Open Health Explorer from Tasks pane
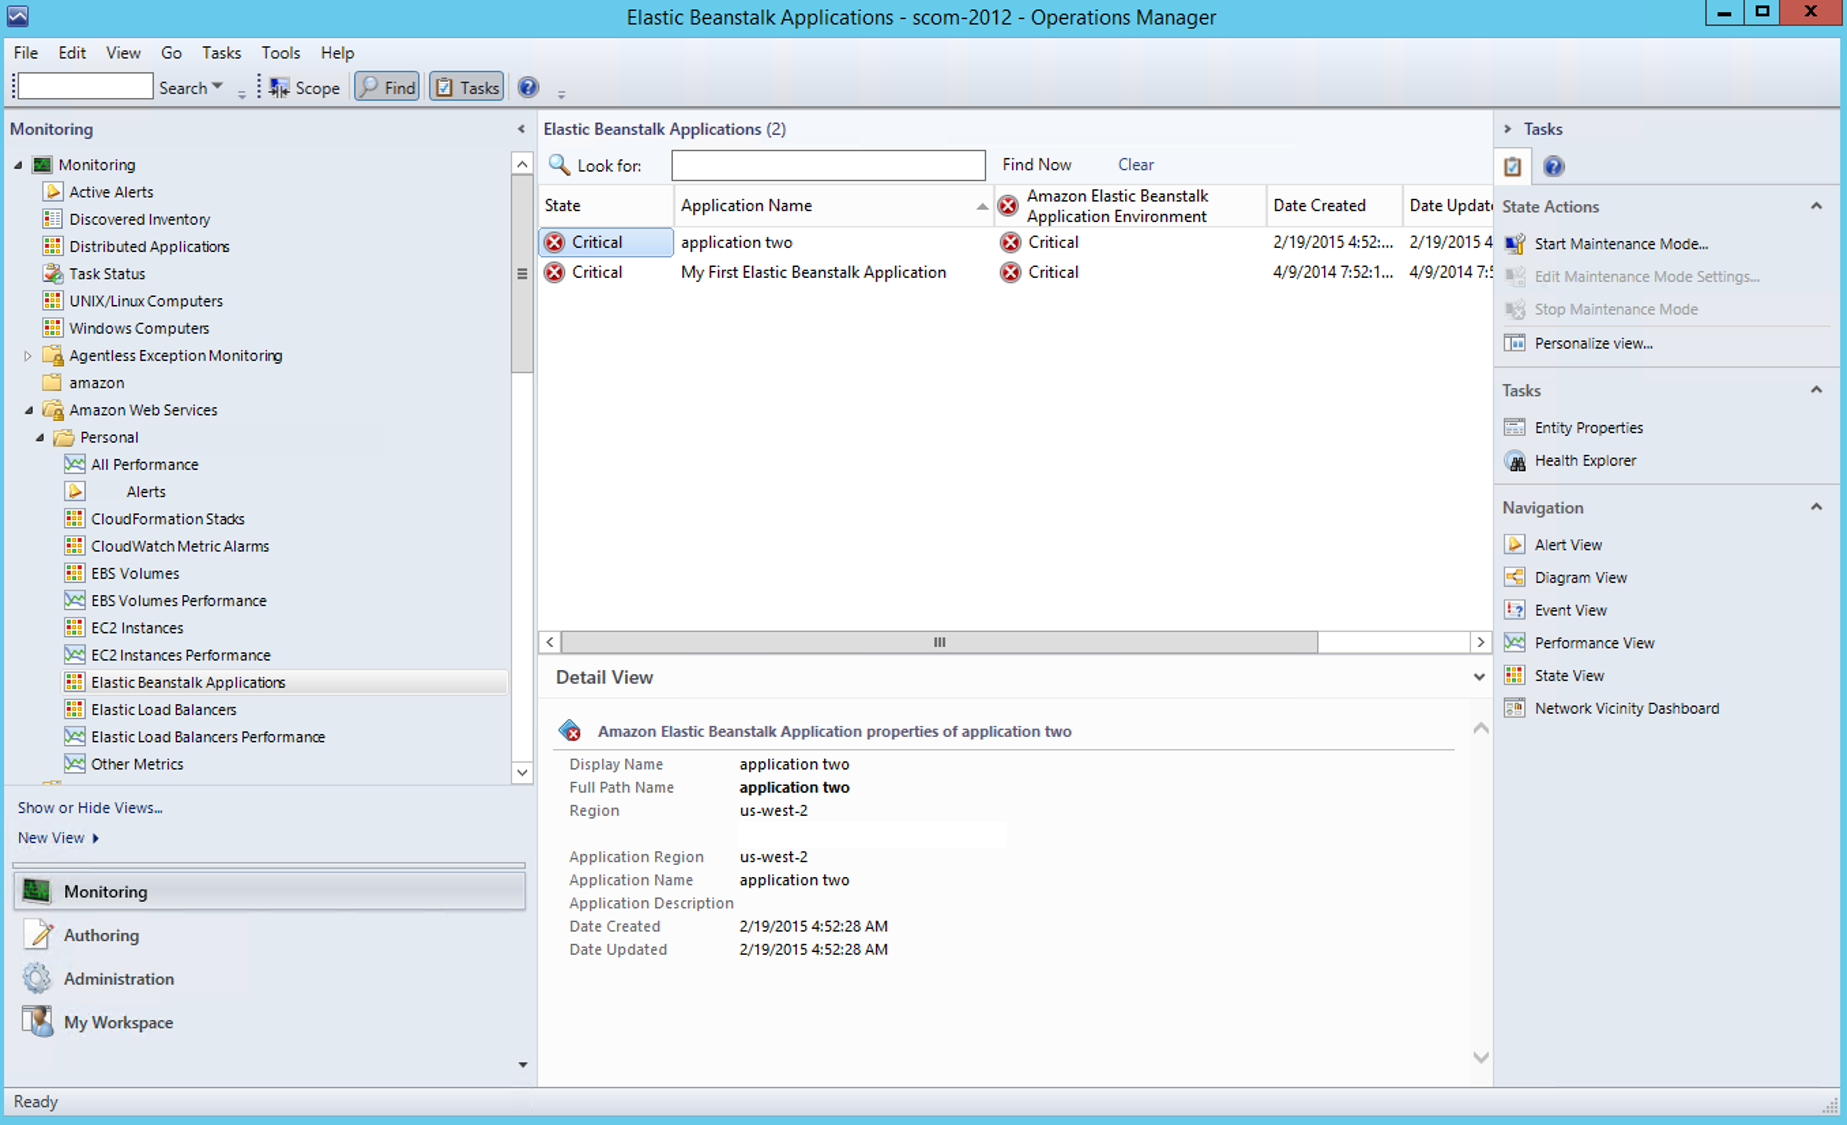The width and height of the screenshot is (1847, 1125). tap(1584, 460)
